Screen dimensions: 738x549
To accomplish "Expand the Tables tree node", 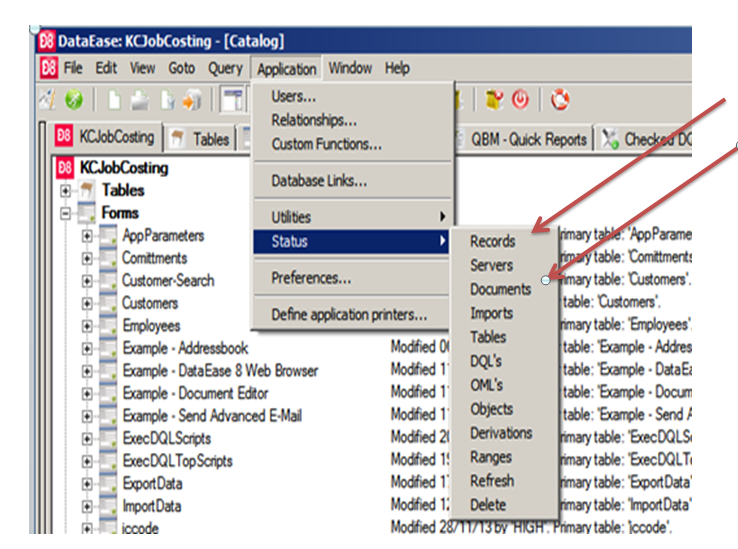I will [65, 191].
